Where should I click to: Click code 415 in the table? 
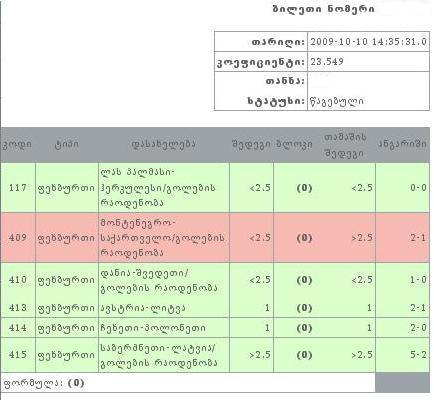pos(18,355)
